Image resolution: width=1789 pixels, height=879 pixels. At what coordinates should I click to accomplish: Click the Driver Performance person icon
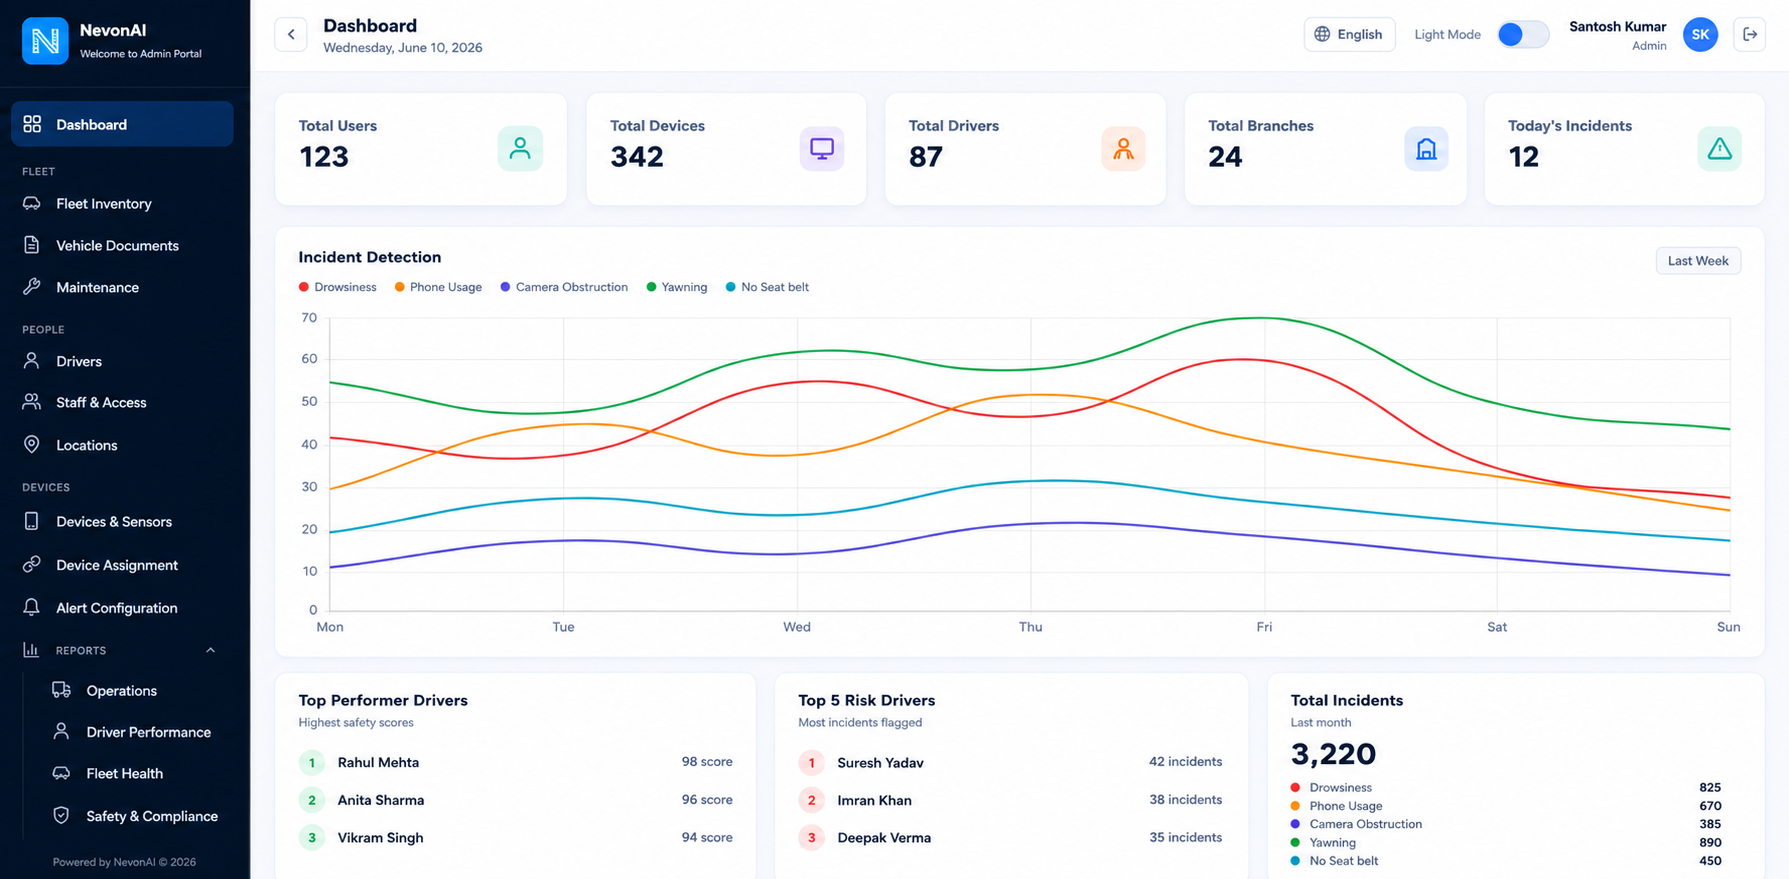62,731
